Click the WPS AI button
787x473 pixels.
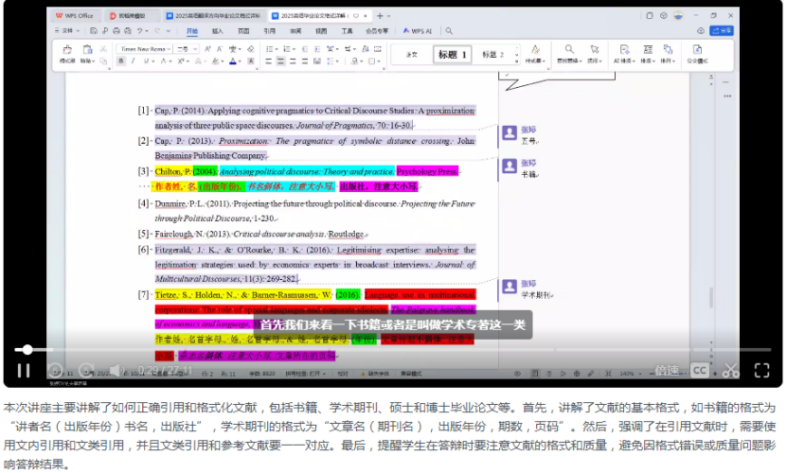pyautogui.click(x=417, y=31)
